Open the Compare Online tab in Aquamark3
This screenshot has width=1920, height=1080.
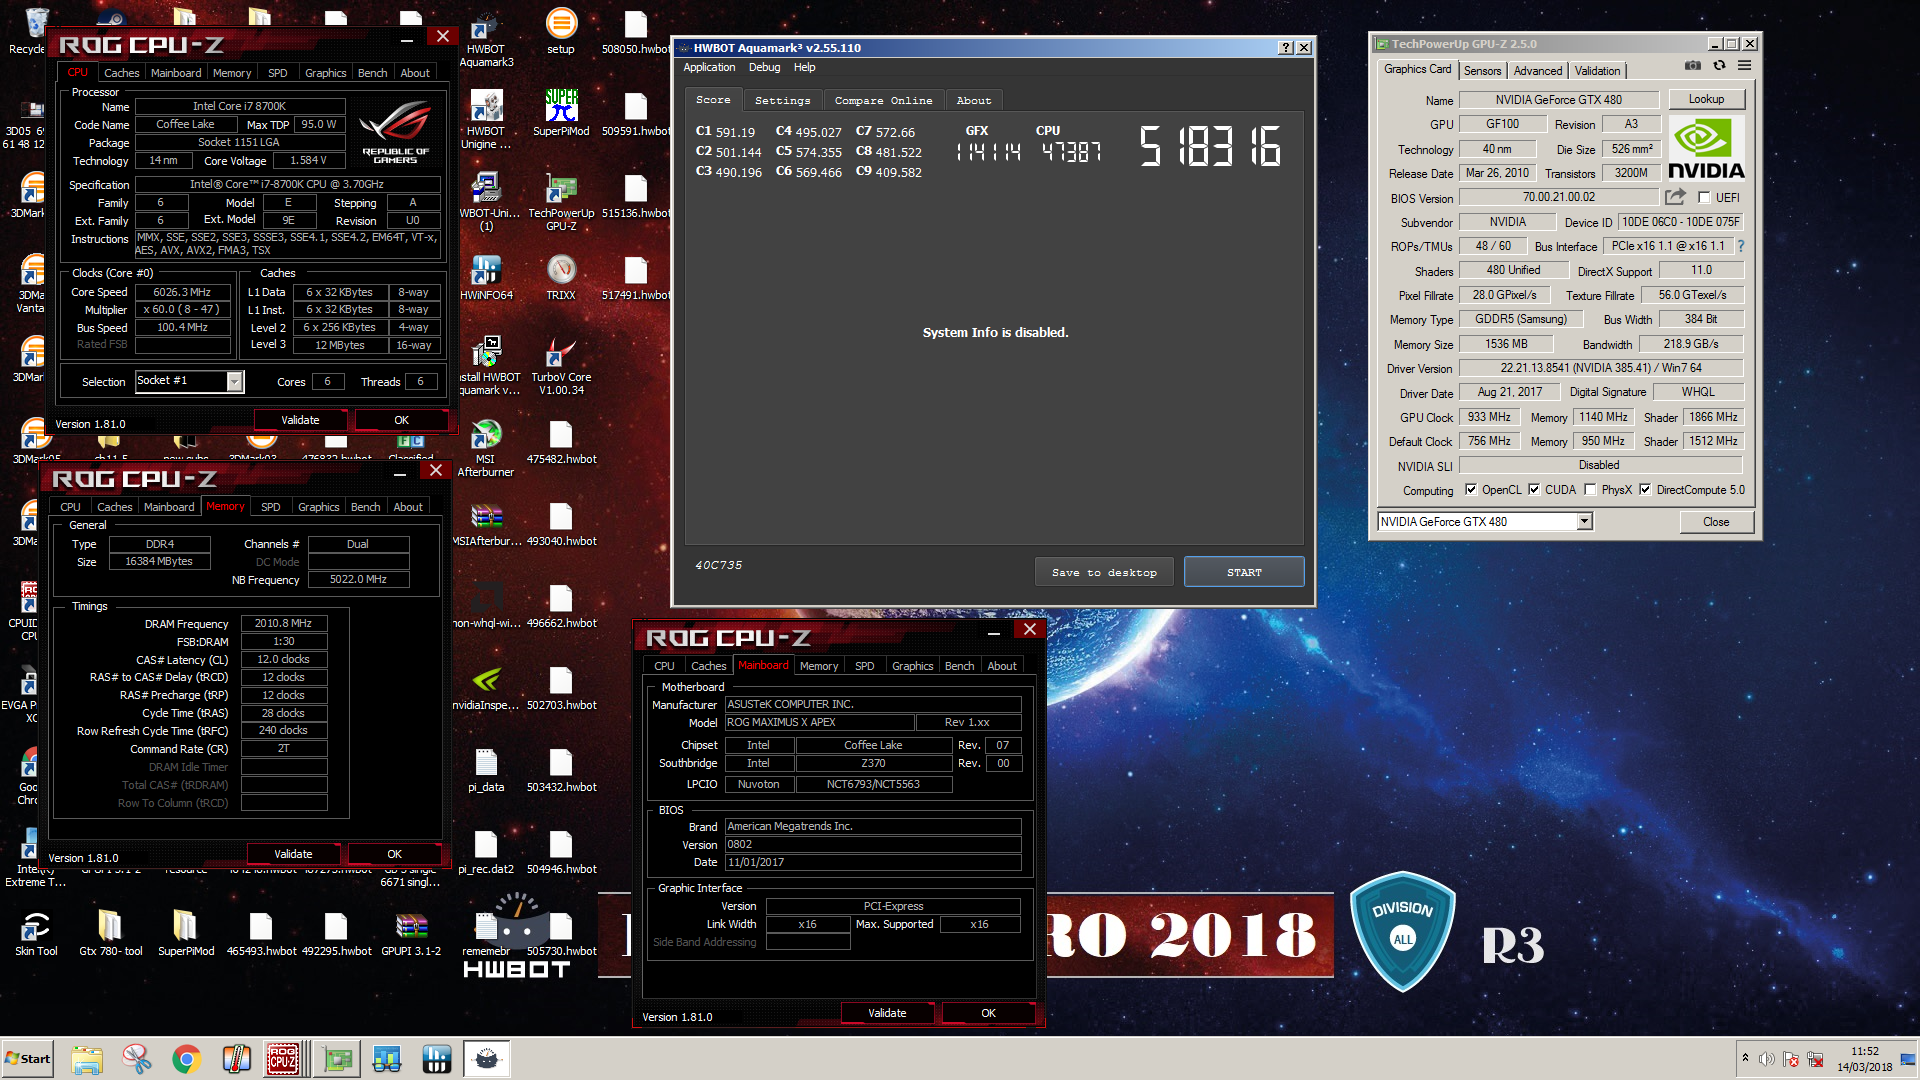click(x=883, y=101)
